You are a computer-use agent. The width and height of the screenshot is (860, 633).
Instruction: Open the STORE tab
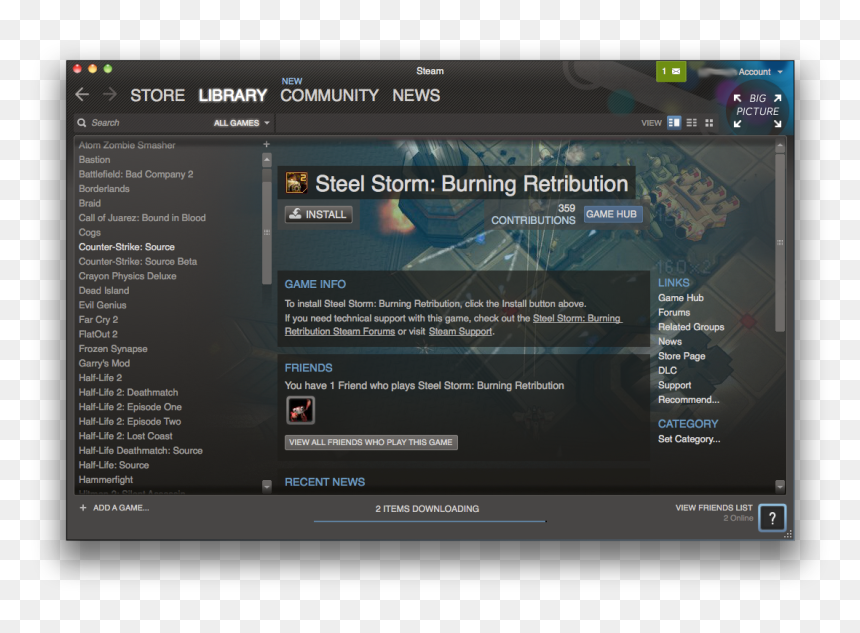tap(157, 95)
